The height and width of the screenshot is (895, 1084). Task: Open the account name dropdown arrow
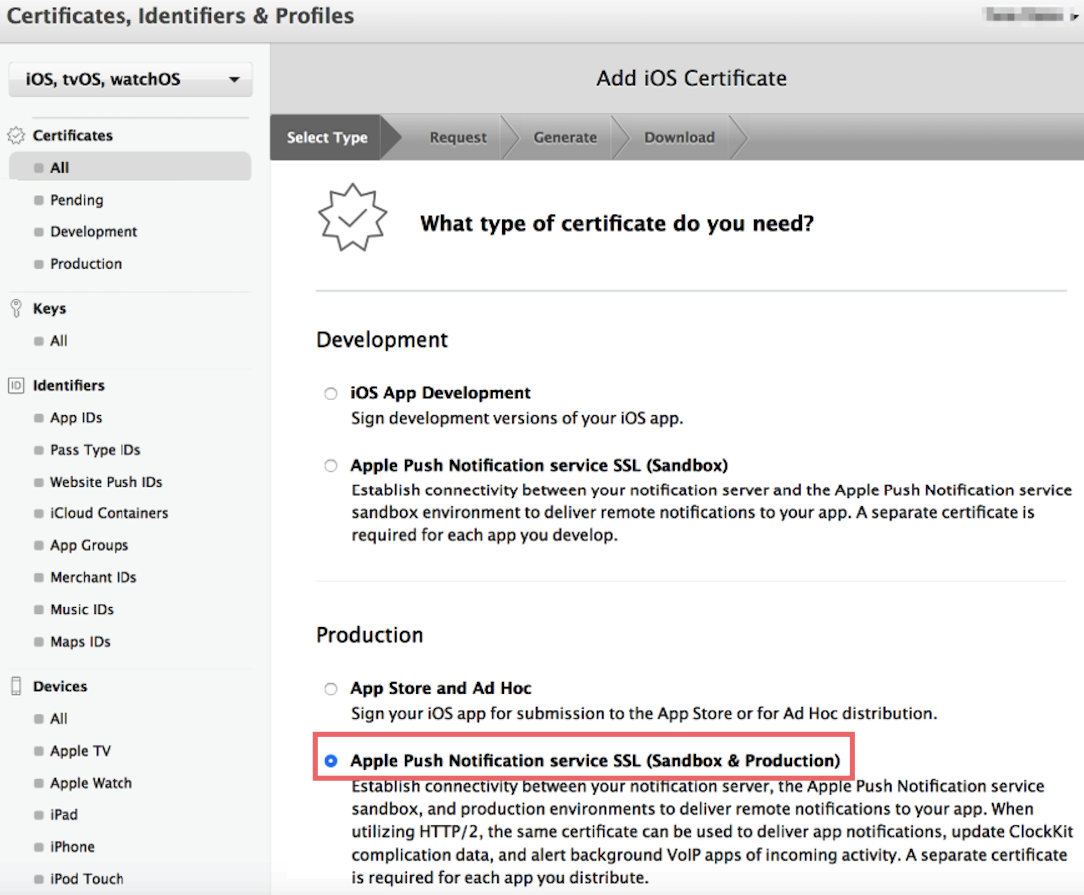coord(1074,16)
